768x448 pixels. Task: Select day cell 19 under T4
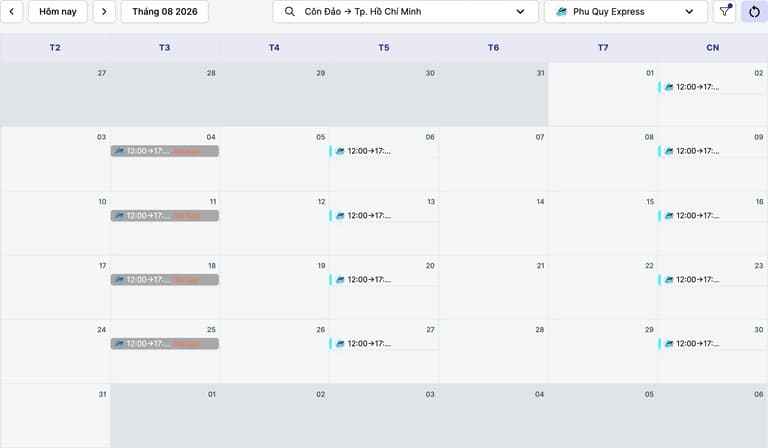274,287
